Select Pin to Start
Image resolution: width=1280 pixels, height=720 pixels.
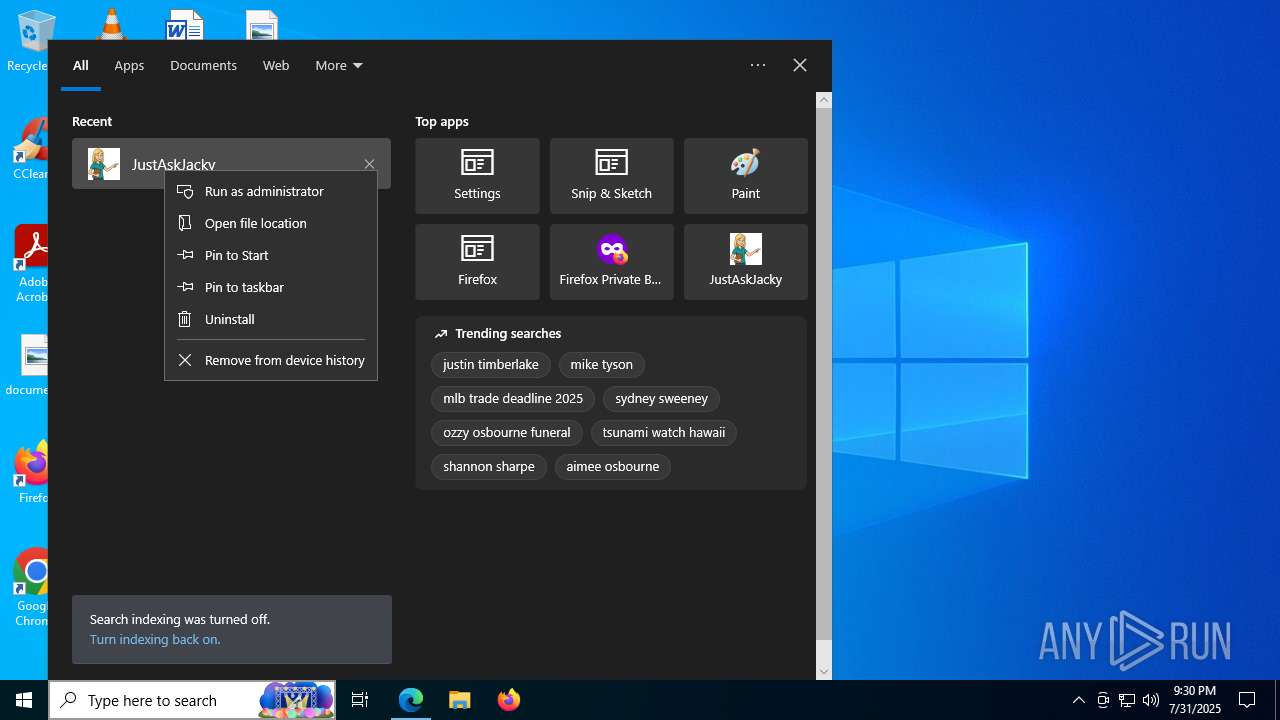(271, 255)
